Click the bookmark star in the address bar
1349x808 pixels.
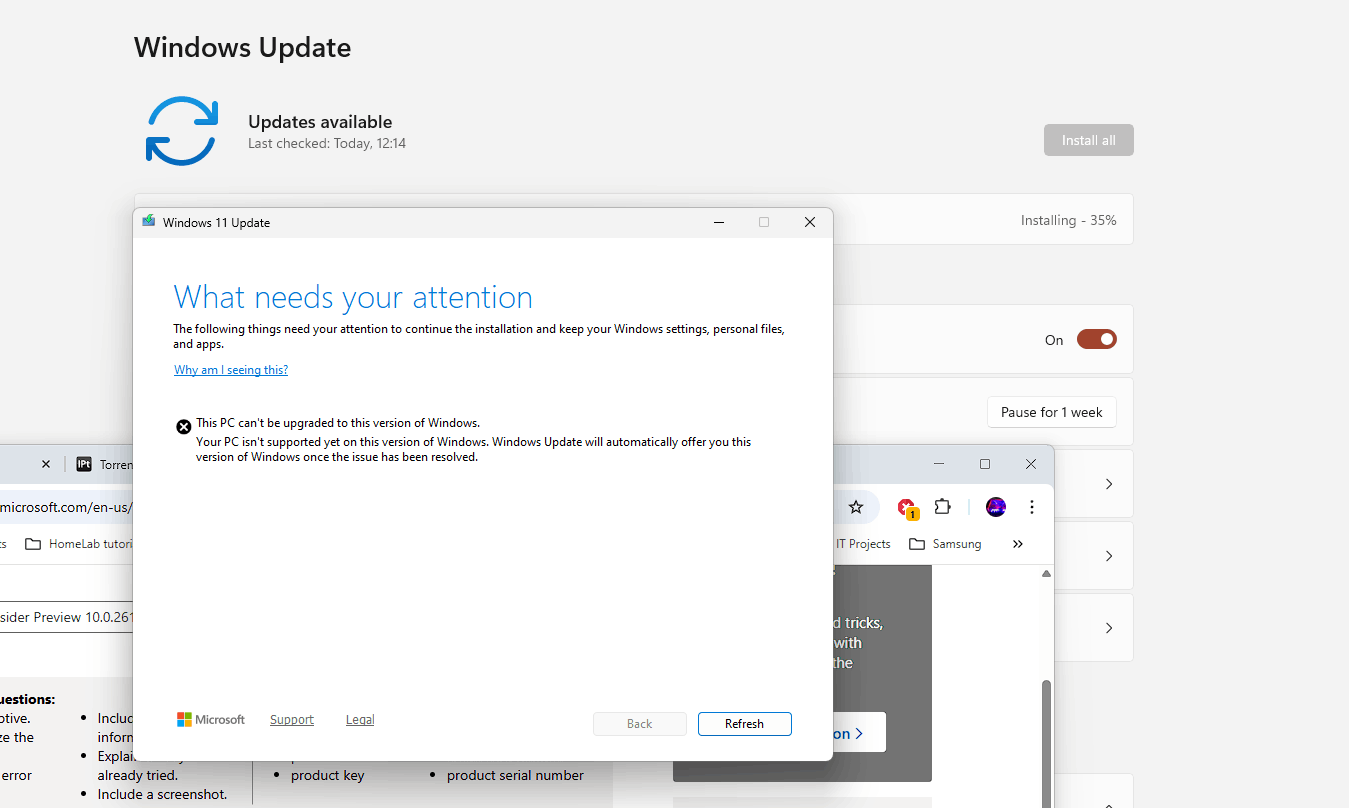(857, 507)
